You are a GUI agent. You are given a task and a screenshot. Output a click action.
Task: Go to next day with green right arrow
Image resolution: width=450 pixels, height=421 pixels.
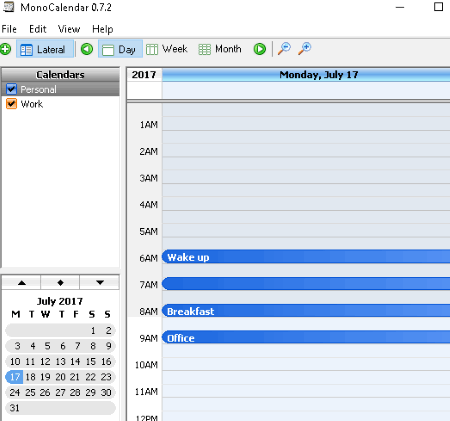click(260, 49)
